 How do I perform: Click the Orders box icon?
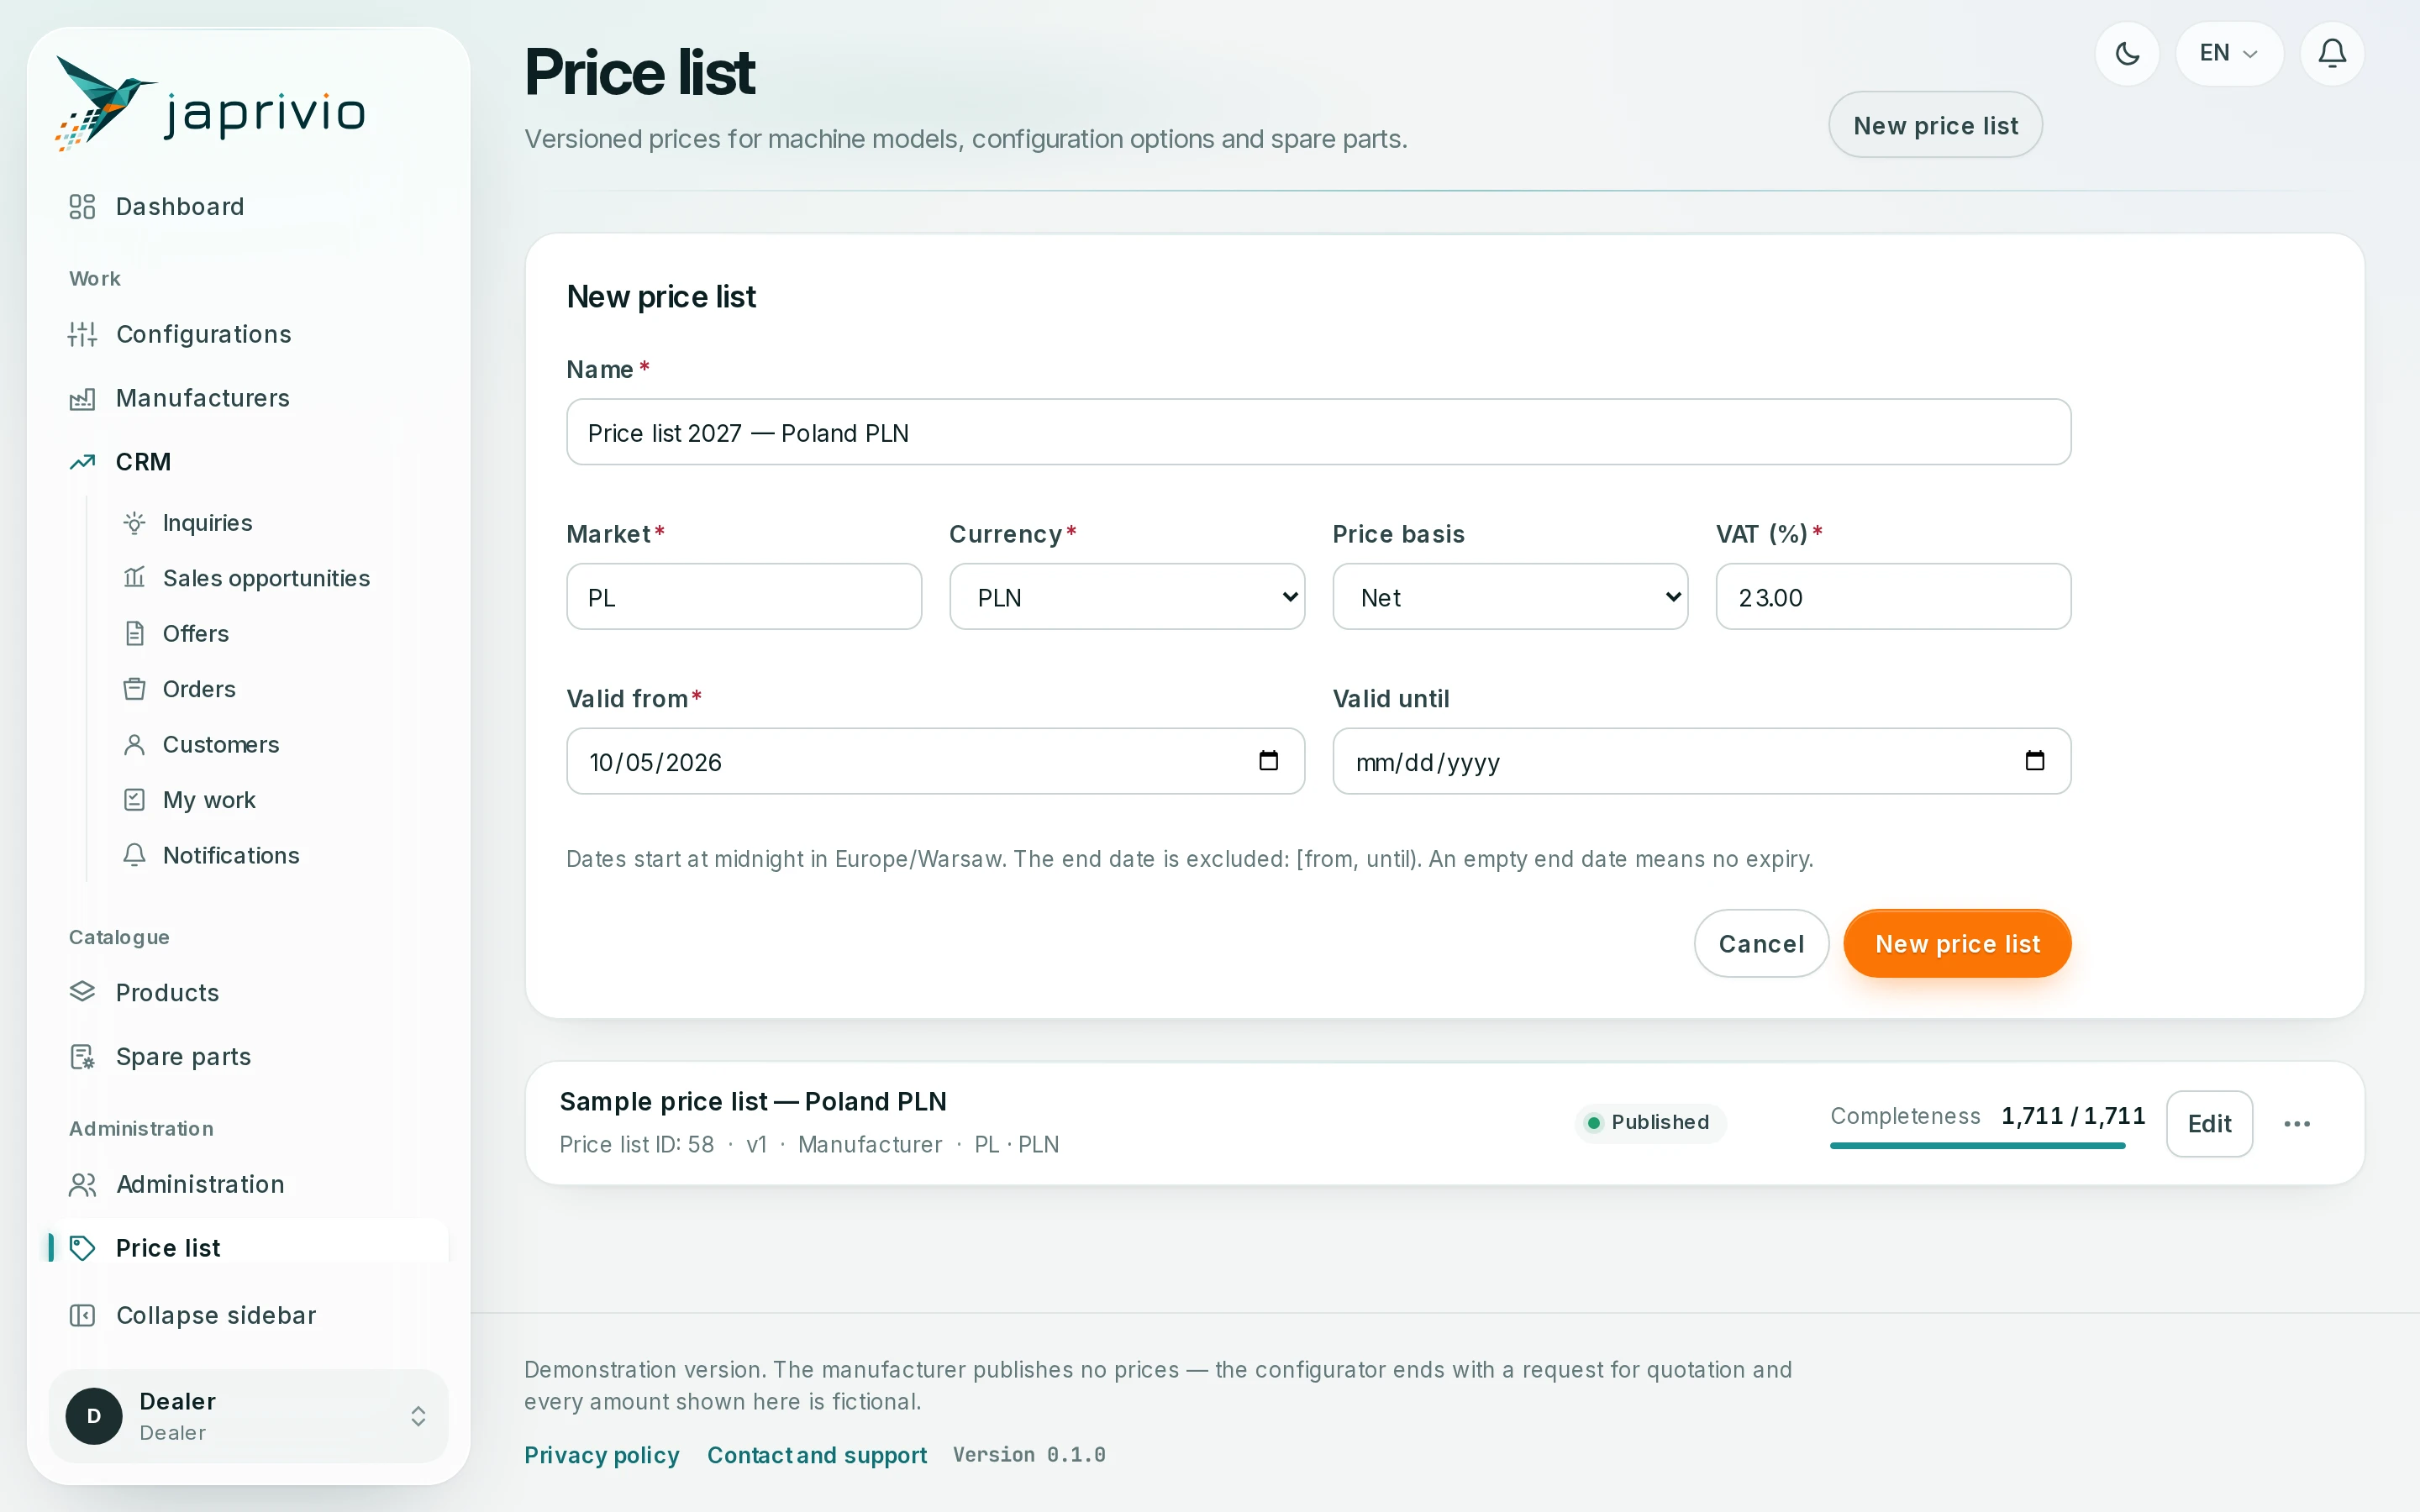click(x=134, y=689)
